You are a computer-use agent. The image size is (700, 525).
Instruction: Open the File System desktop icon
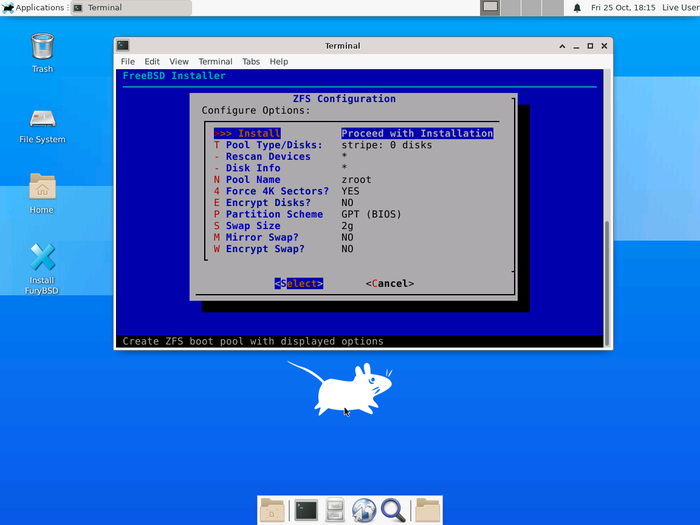click(x=42, y=126)
